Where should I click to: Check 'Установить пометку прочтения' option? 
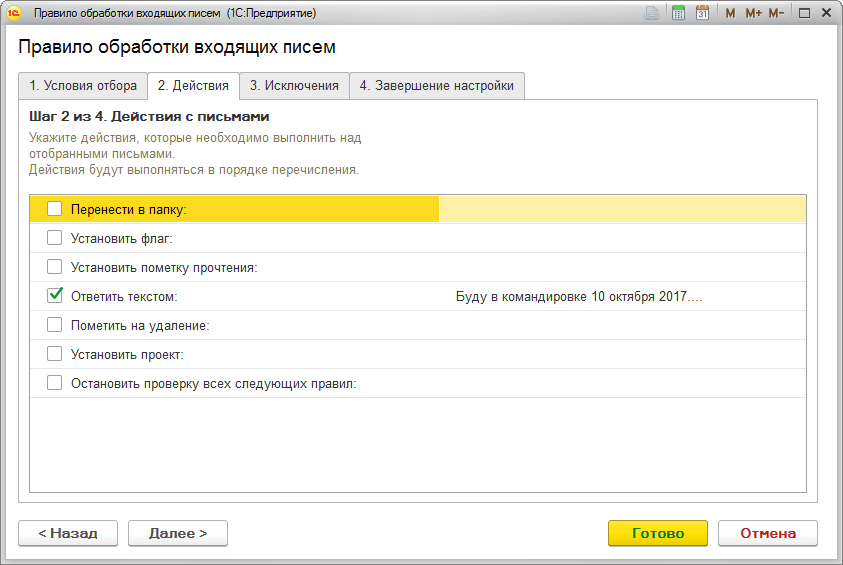[x=54, y=267]
